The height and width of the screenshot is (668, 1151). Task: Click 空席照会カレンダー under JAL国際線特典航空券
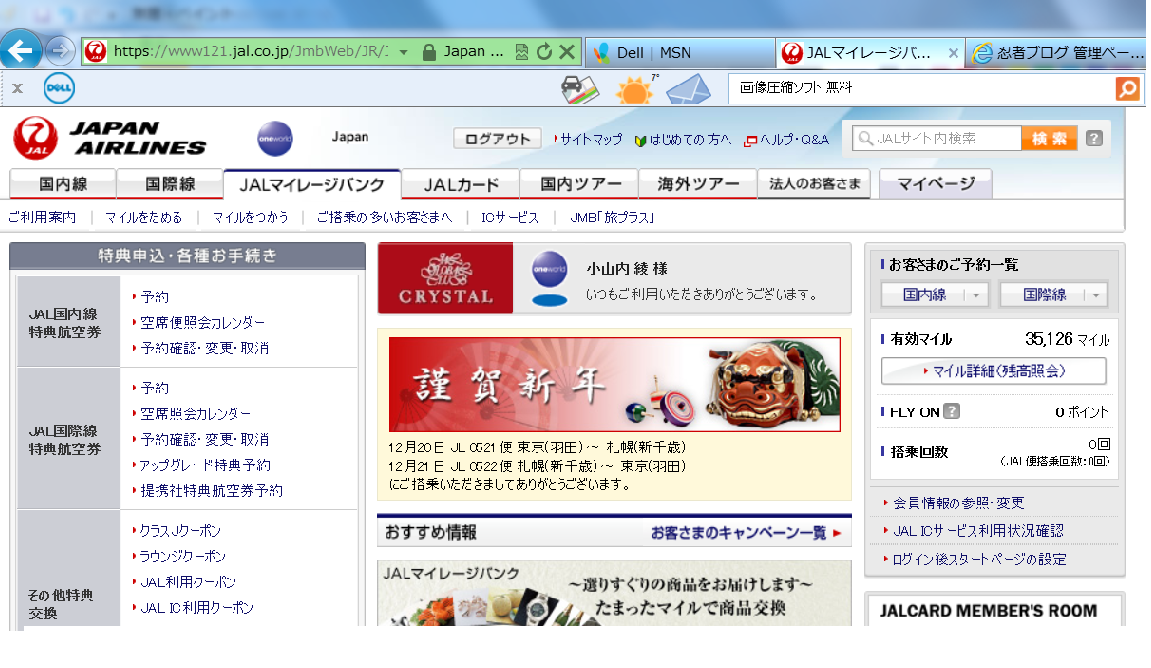click(195, 413)
